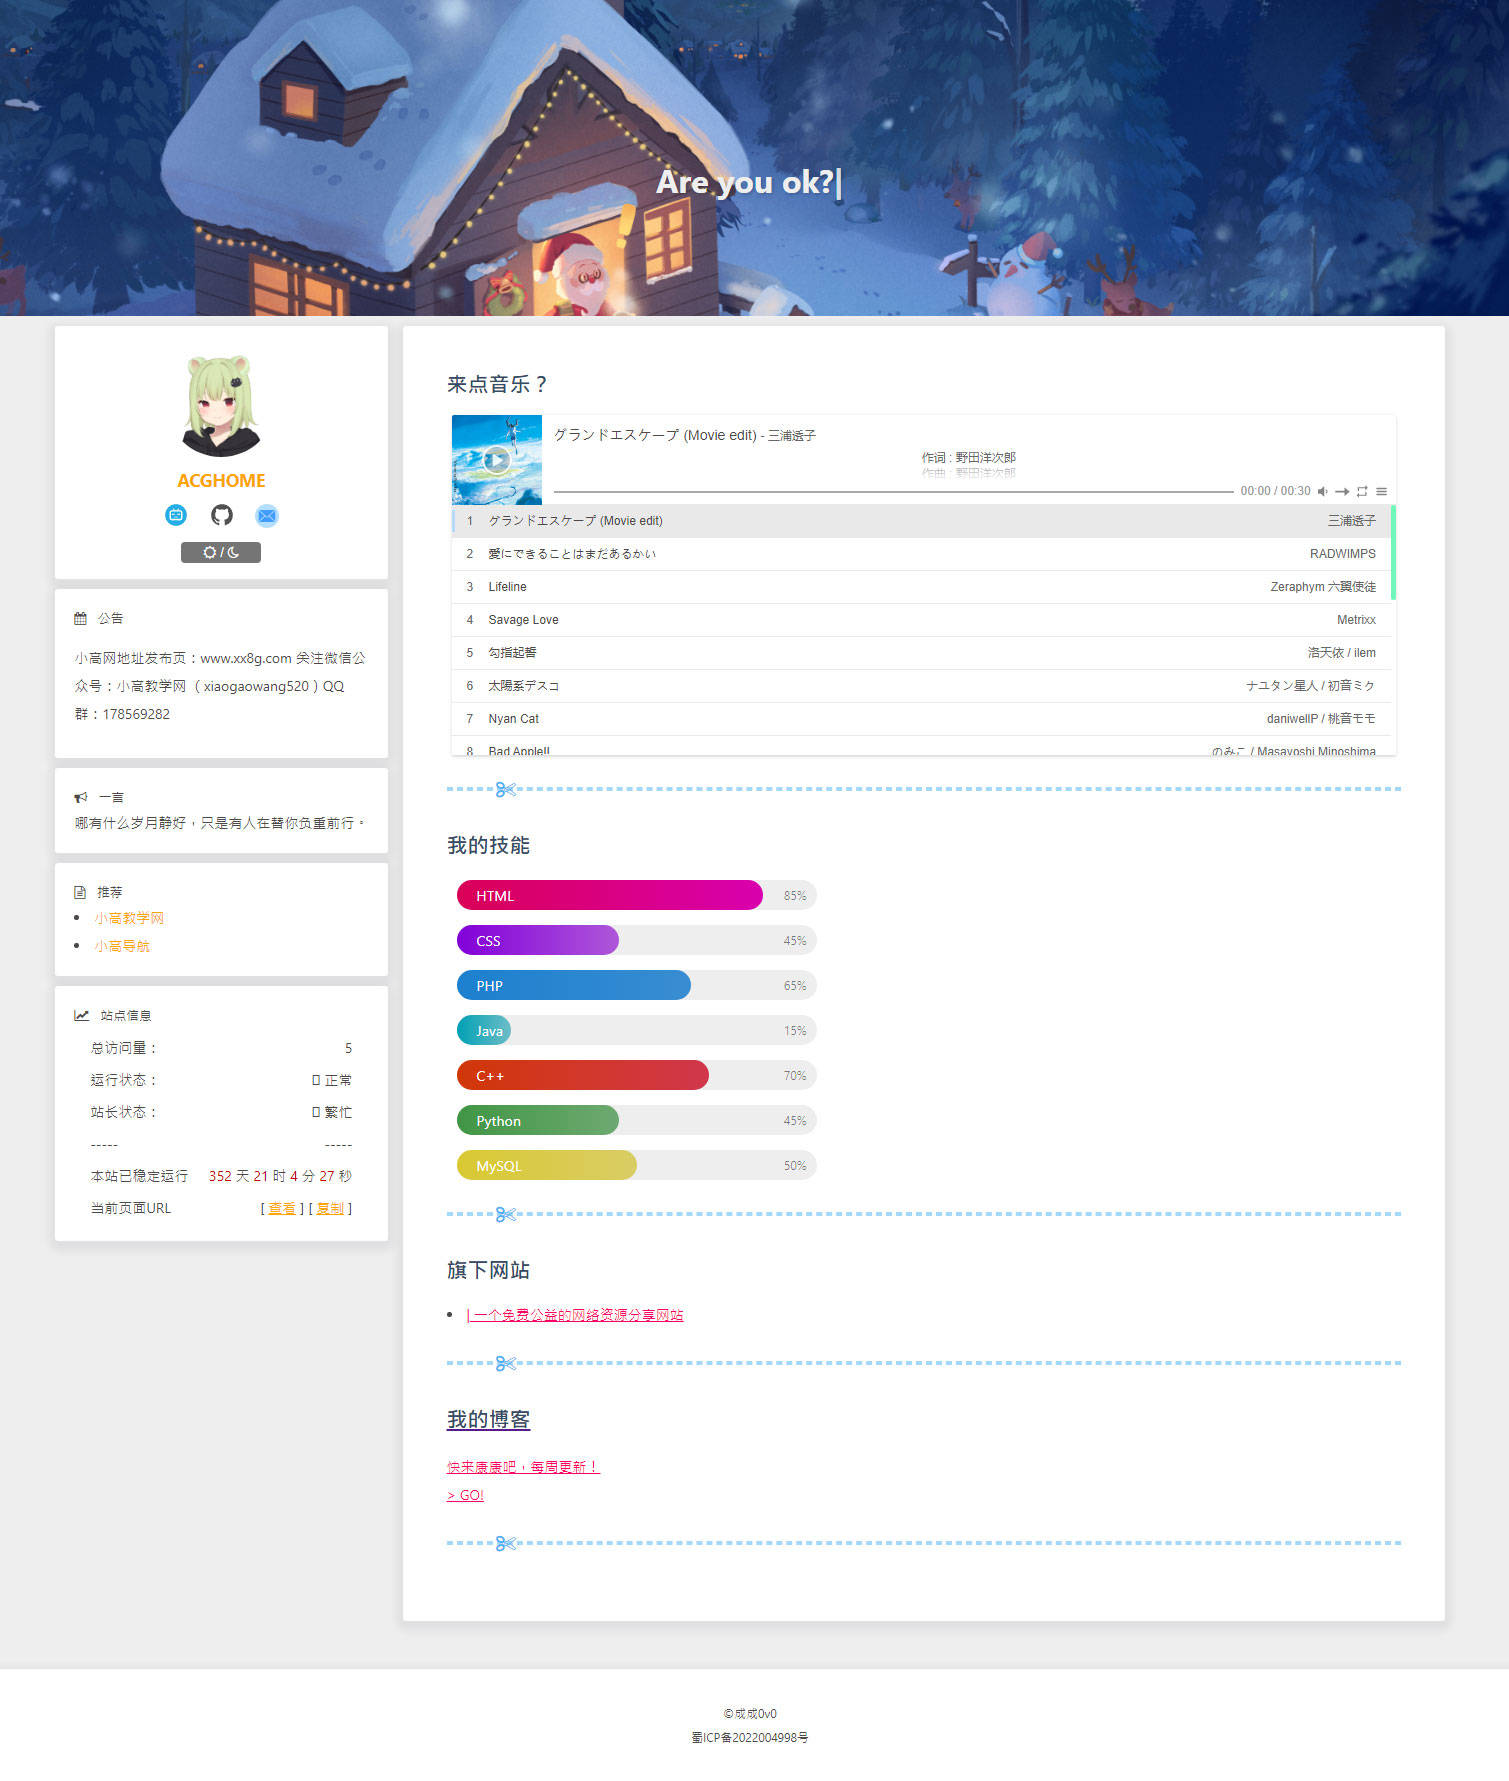
Task: Play the song via album cover button
Action: (496, 460)
